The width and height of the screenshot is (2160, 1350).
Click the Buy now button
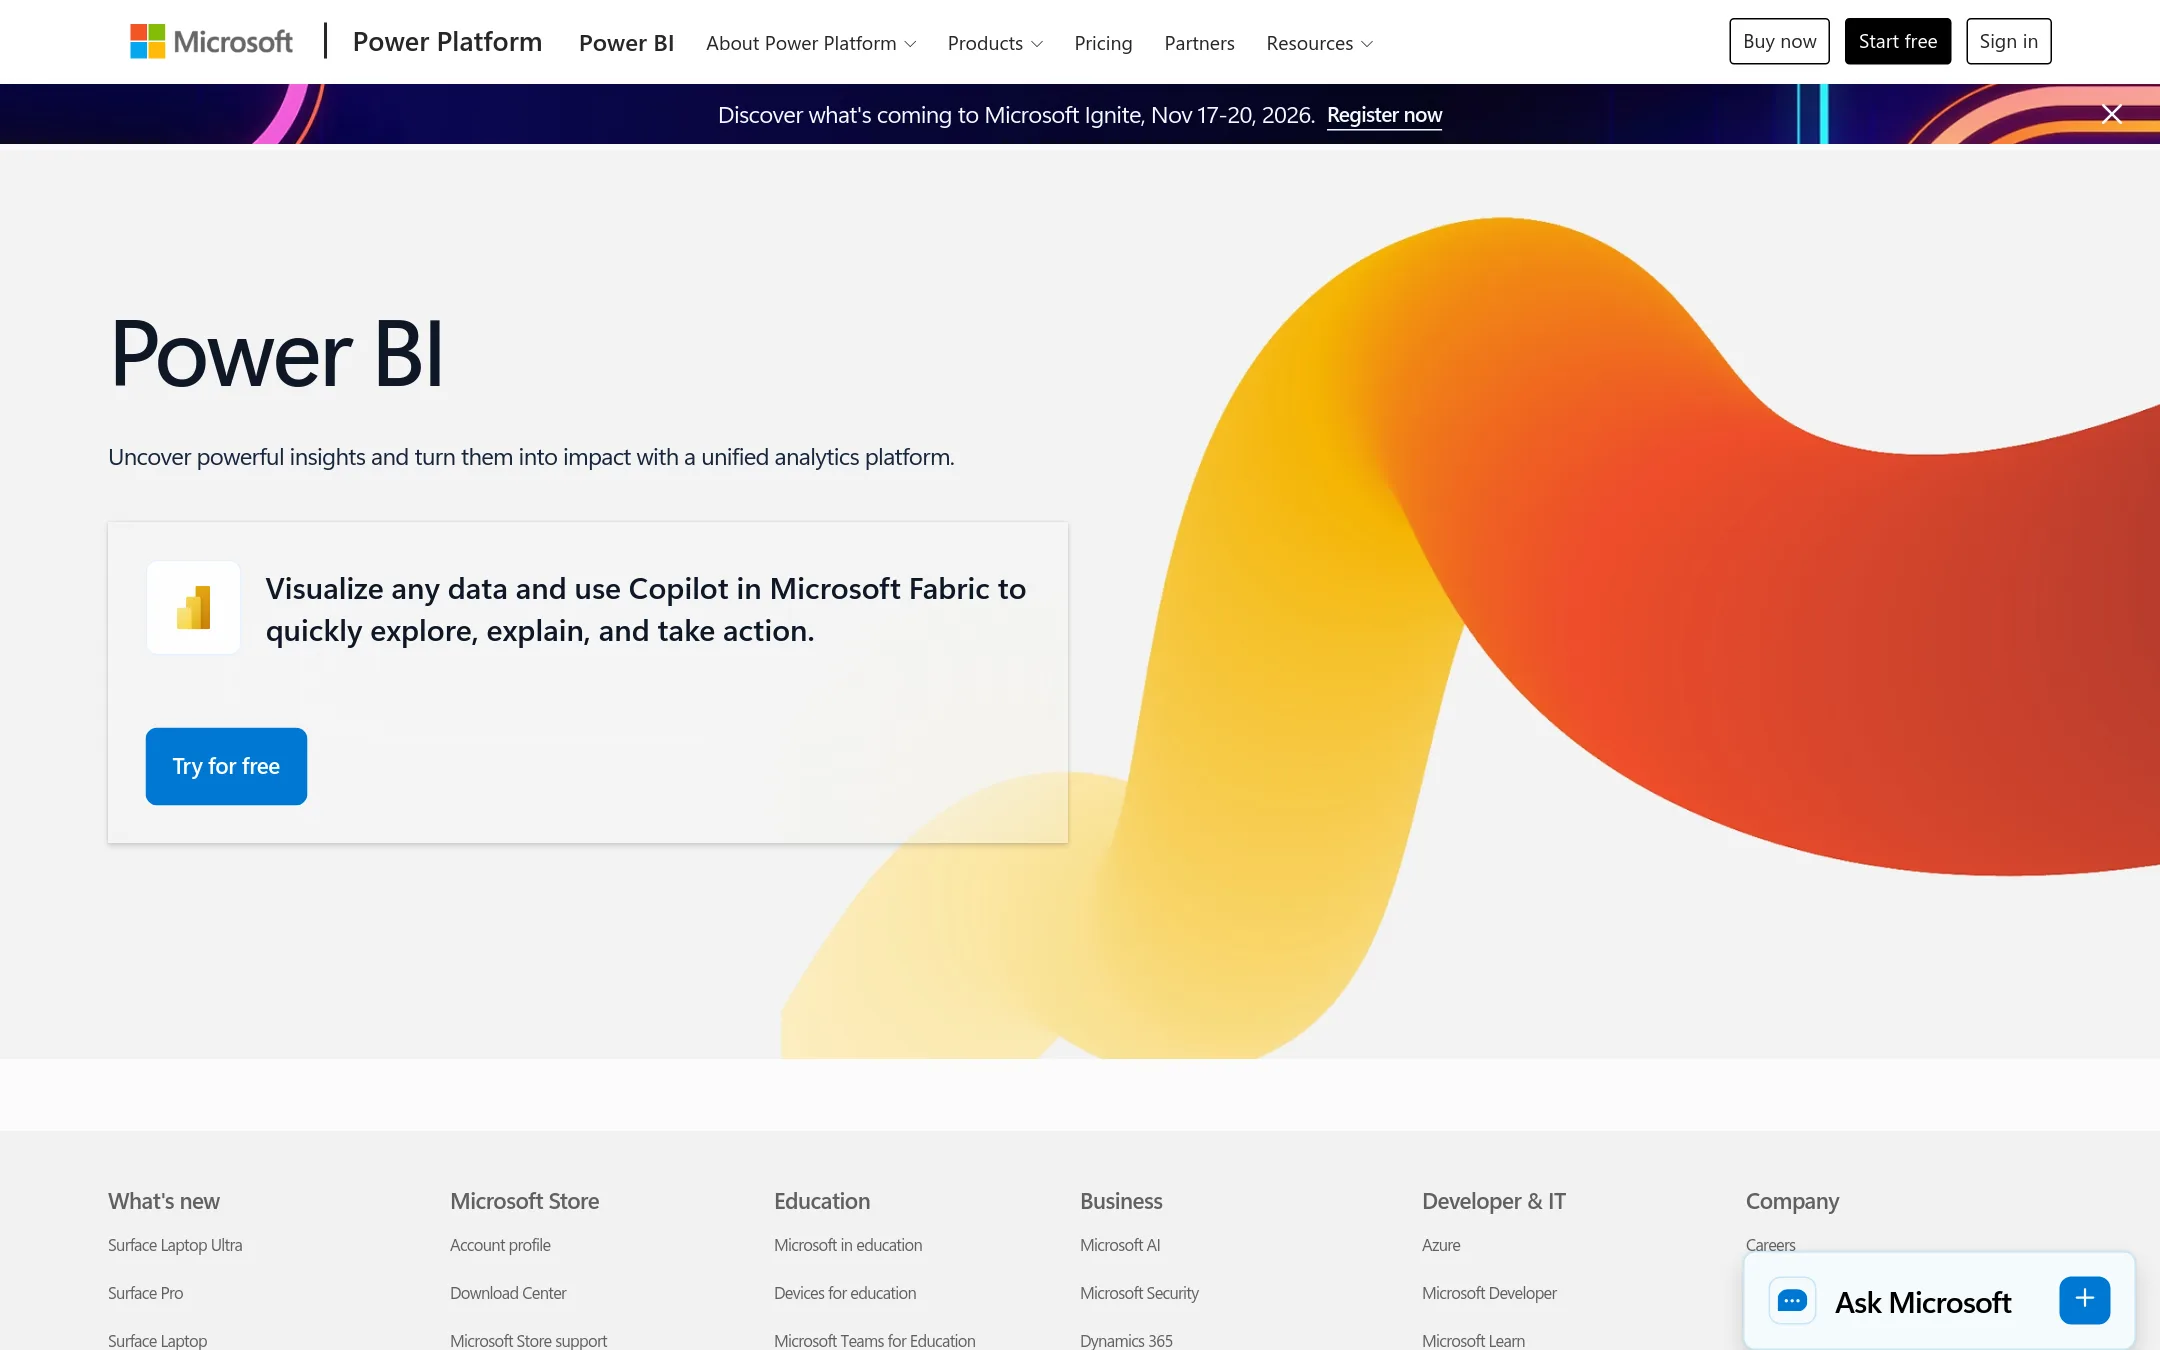coord(1779,41)
